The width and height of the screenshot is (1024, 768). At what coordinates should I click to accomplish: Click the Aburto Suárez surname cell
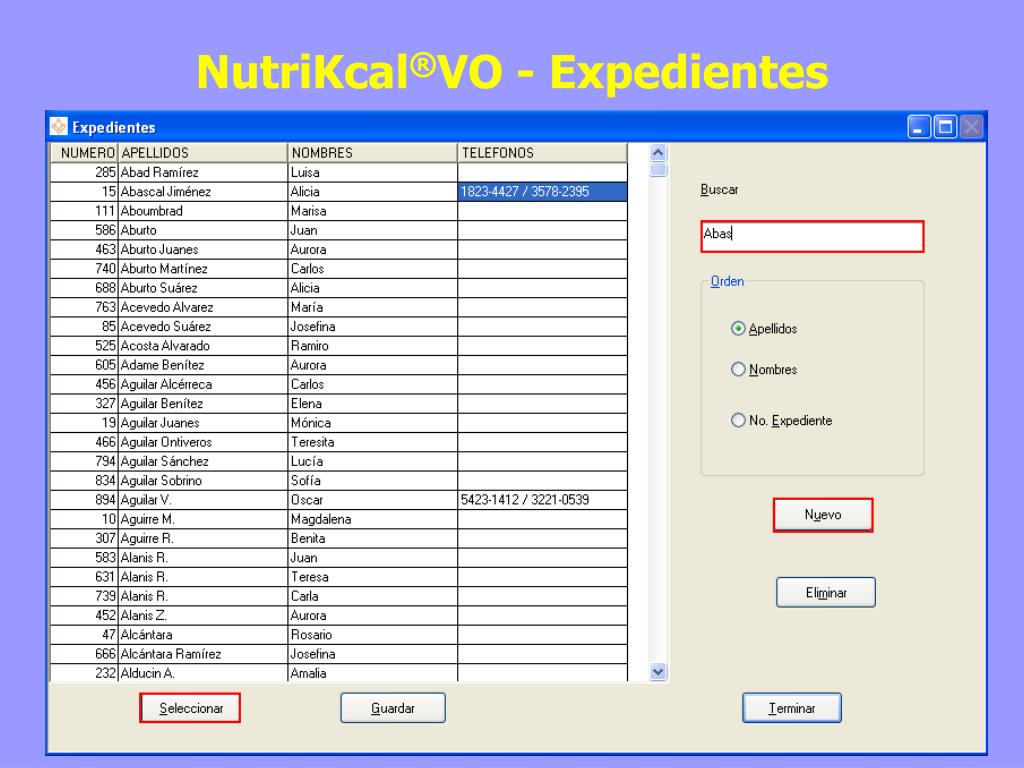coord(203,288)
